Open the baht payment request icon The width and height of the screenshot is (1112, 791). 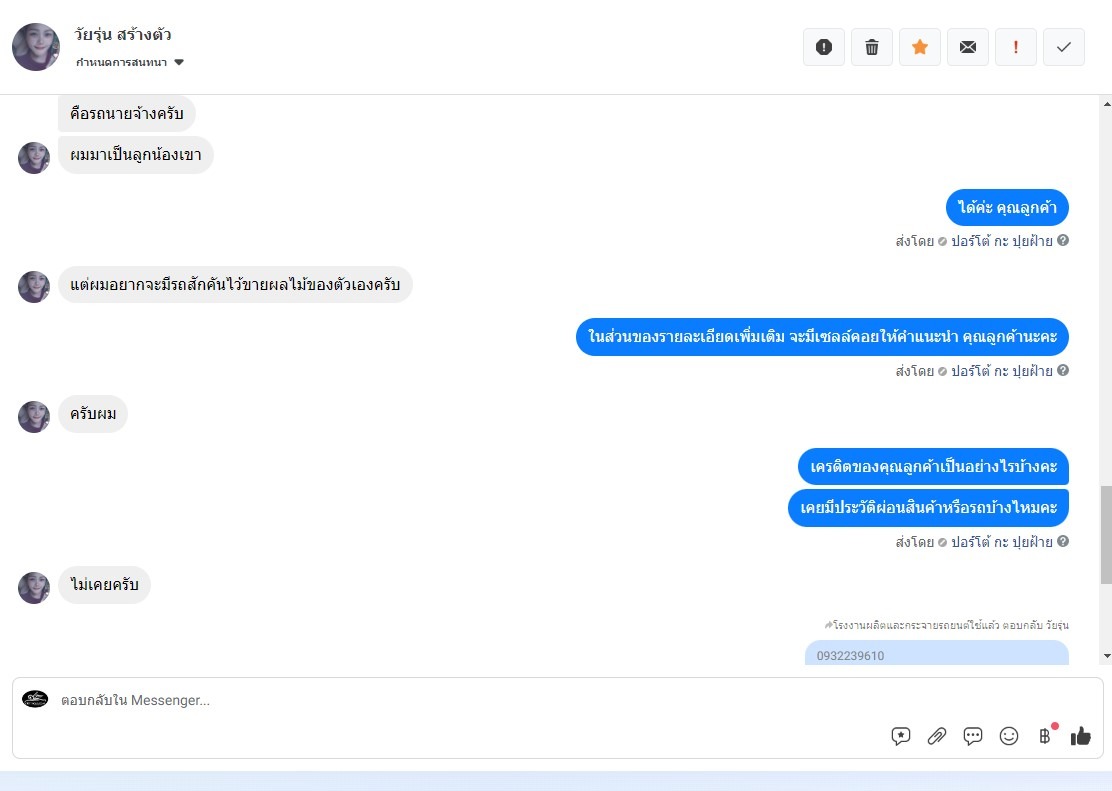(x=1045, y=736)
